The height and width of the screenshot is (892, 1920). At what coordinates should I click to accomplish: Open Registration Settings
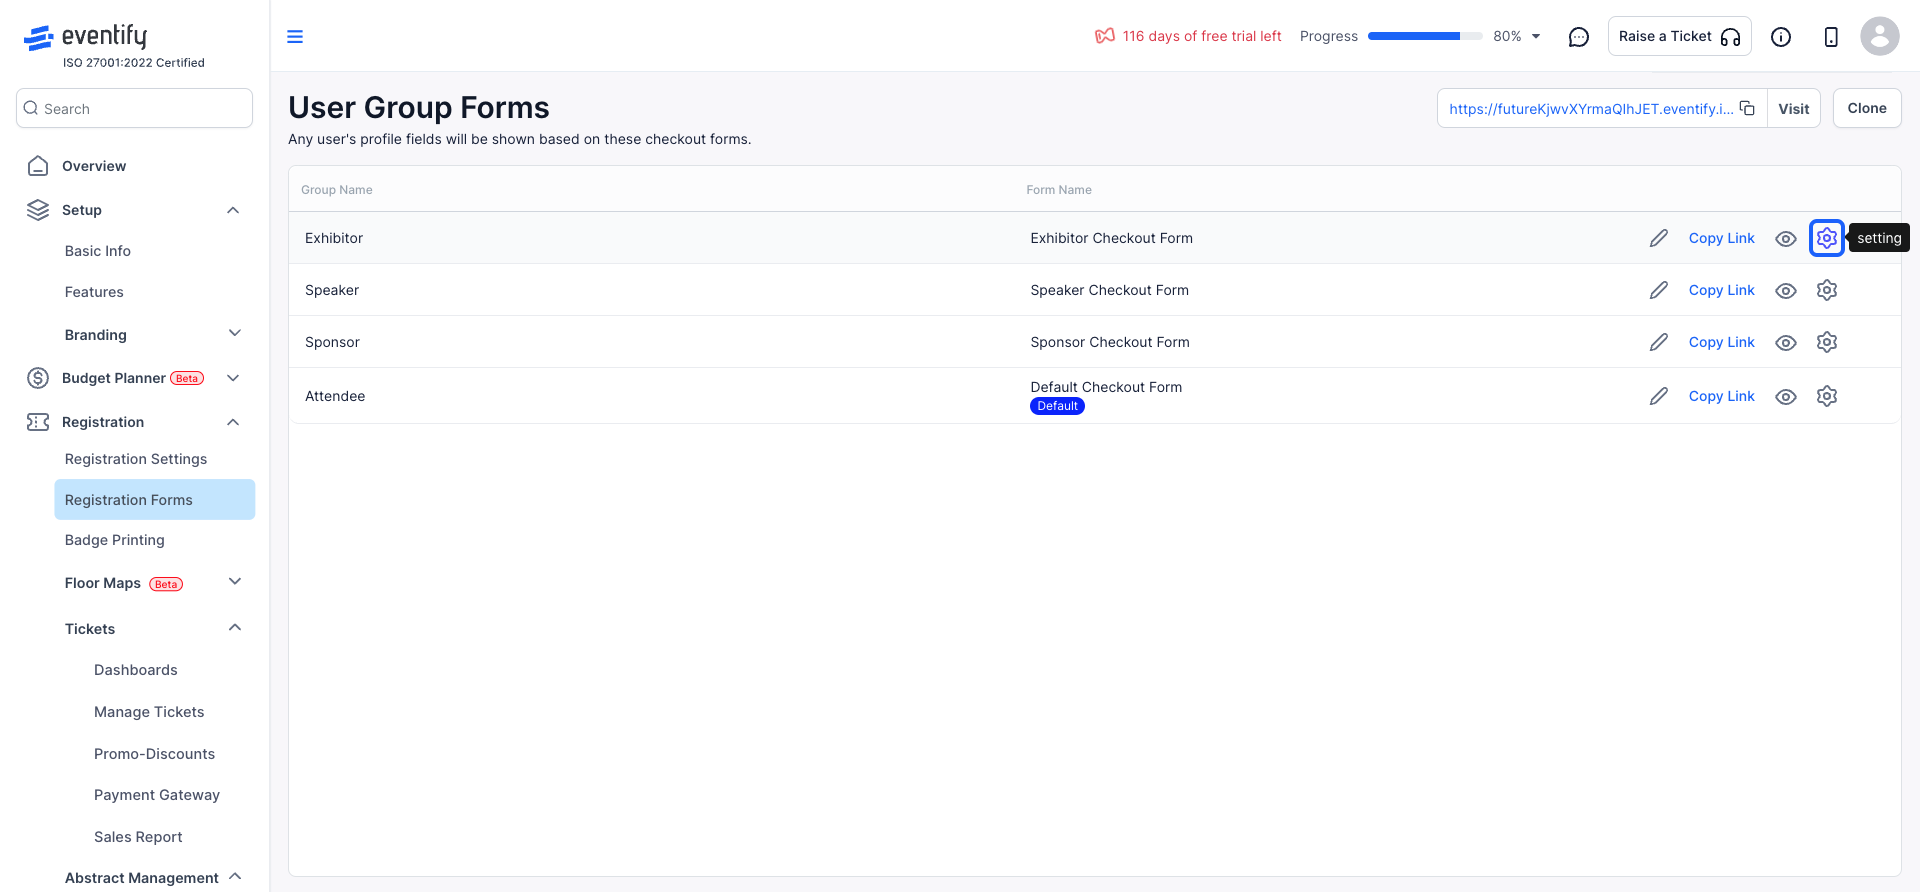point(136,459)
